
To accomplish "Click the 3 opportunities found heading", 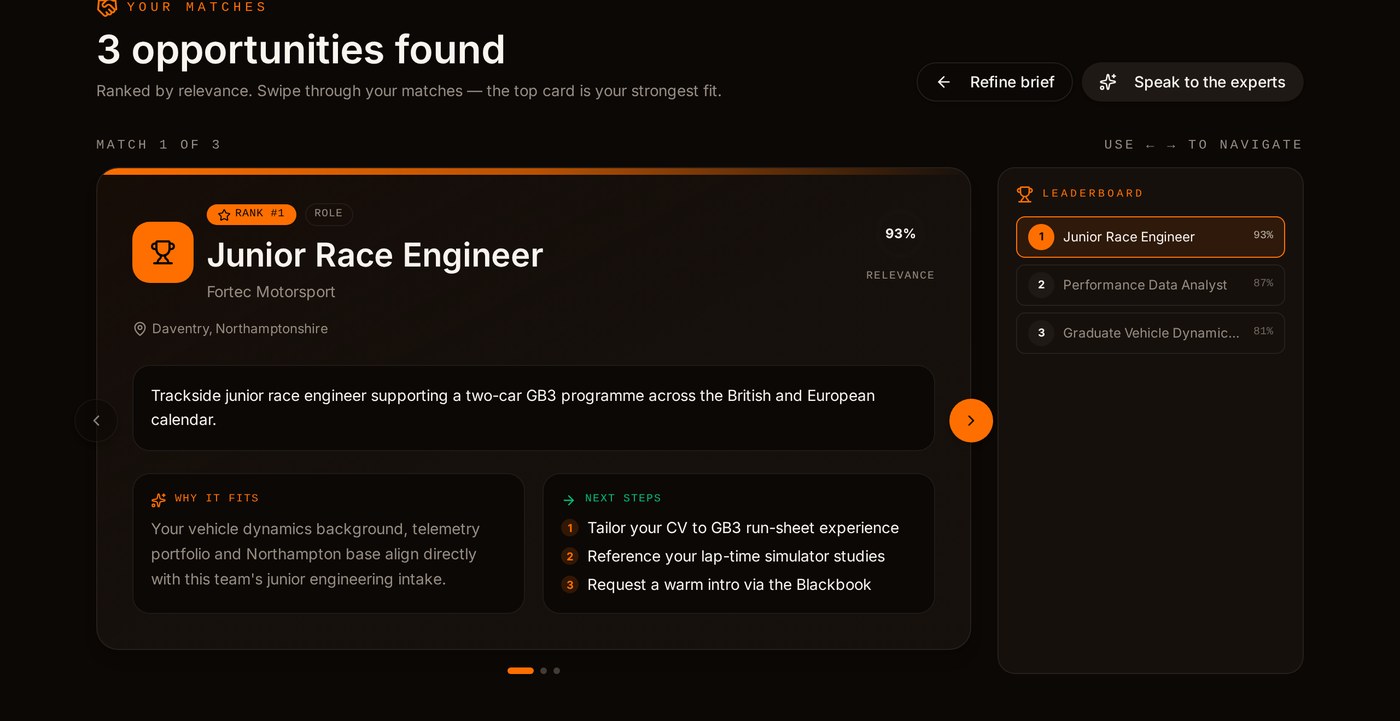I will click(301, 50).
